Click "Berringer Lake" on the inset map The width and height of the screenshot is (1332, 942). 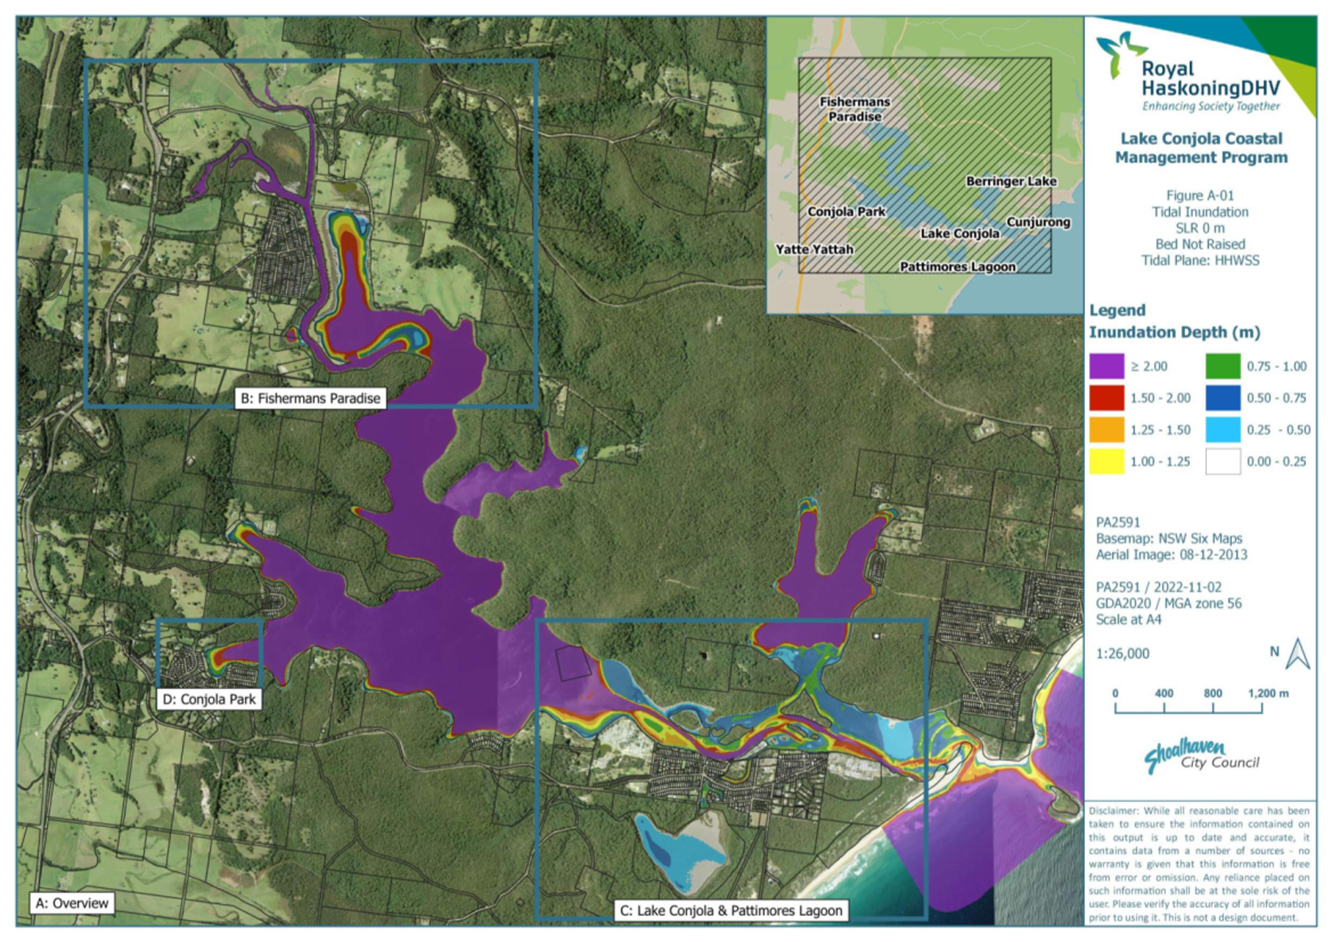point(1010,181)
